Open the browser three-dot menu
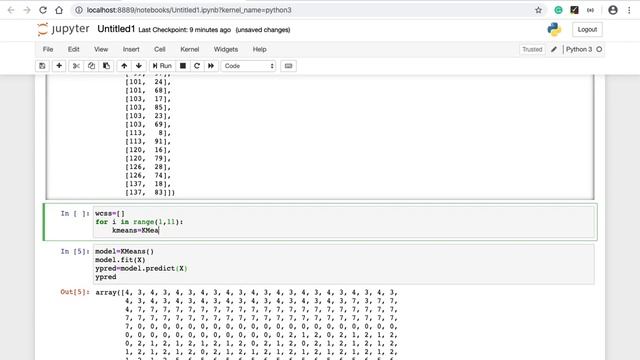This screenshot has height=360, width=640. tap(629, 10)
